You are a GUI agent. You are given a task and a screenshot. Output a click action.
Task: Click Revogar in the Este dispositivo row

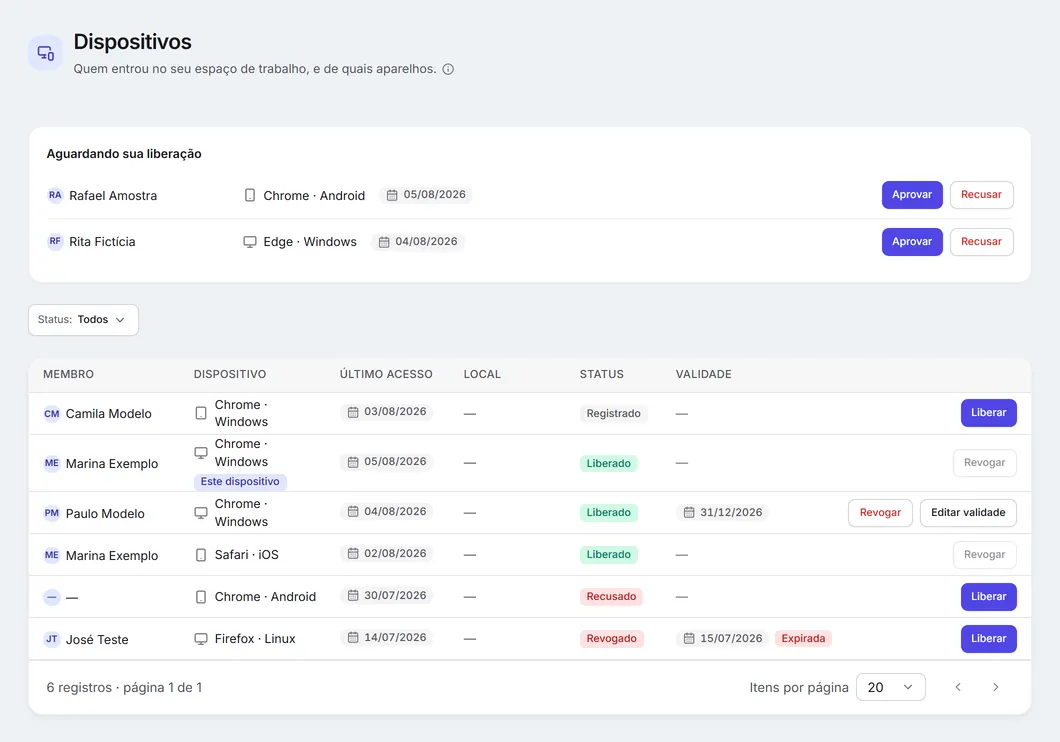(984, 463)
